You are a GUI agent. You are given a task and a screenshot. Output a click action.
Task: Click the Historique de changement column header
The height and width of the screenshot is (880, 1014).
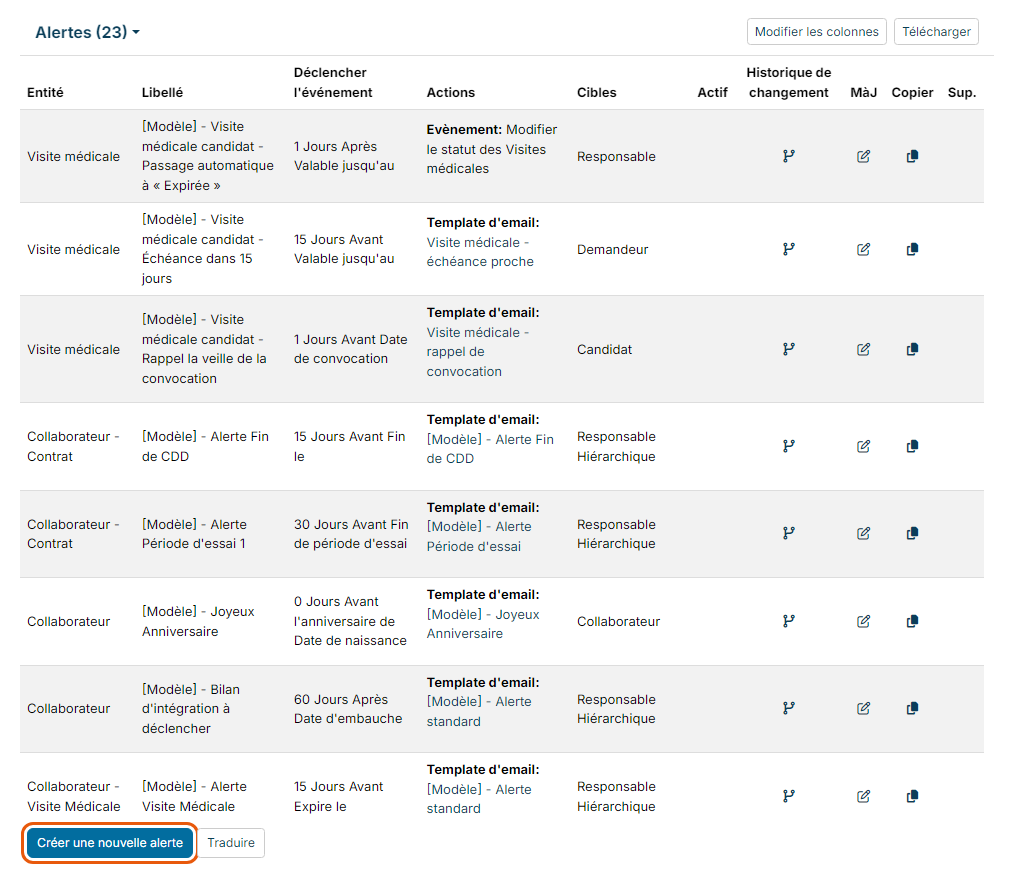tap(788, 82)
